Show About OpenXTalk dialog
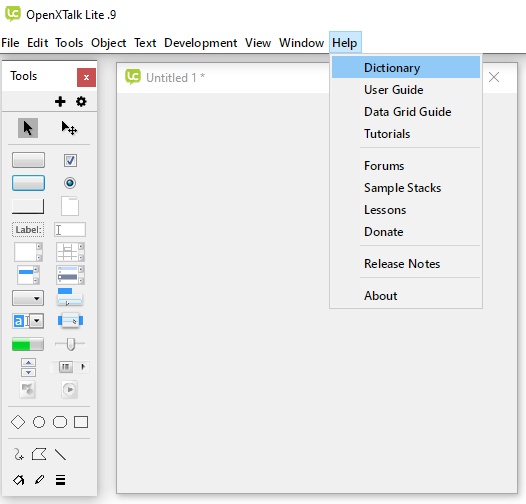Viewport: 526px width, 504px height. [406, 296]
